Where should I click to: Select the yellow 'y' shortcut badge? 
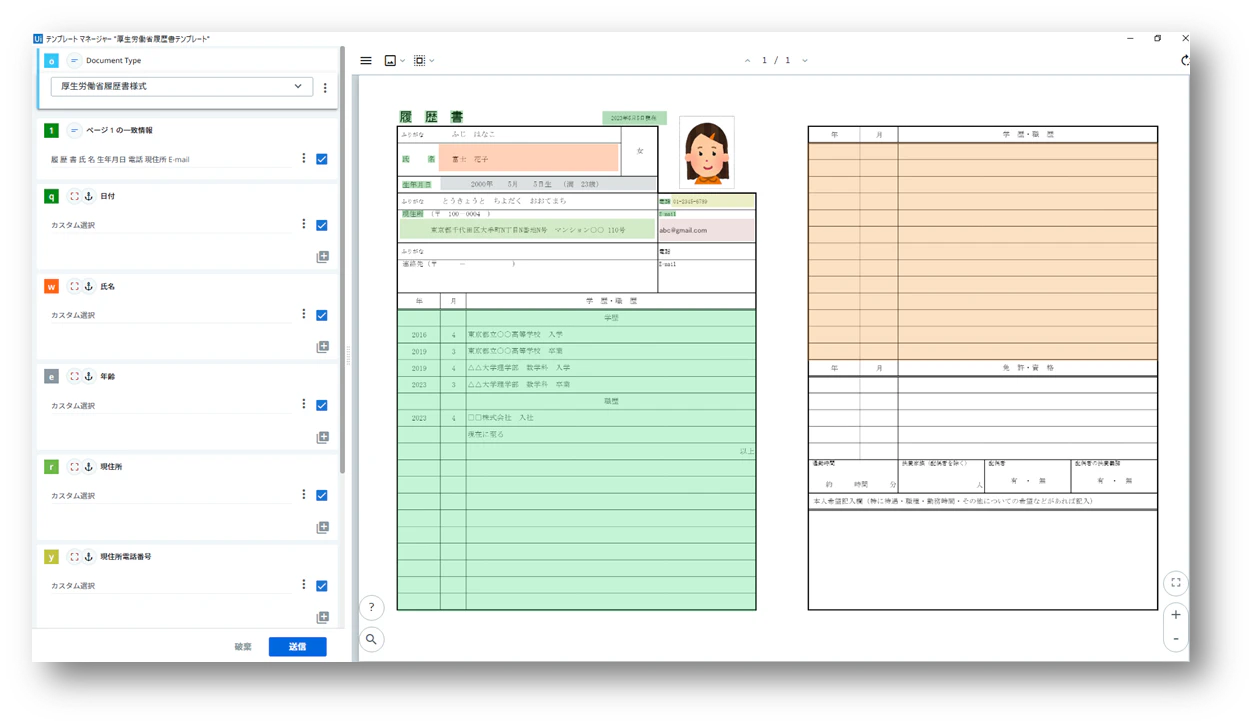pos(52,556)
